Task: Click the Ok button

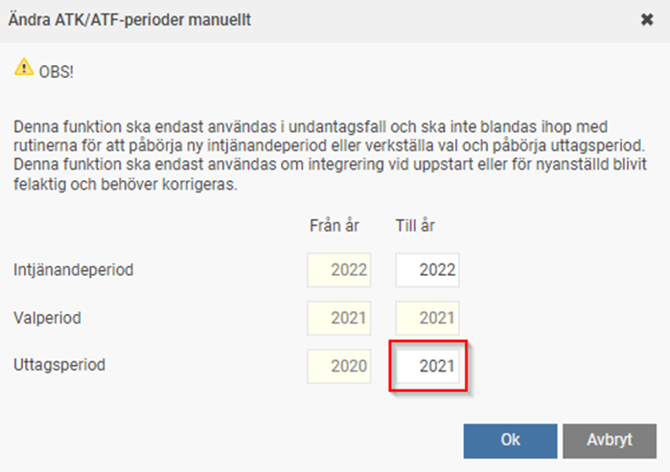Action: pos(510,440)
